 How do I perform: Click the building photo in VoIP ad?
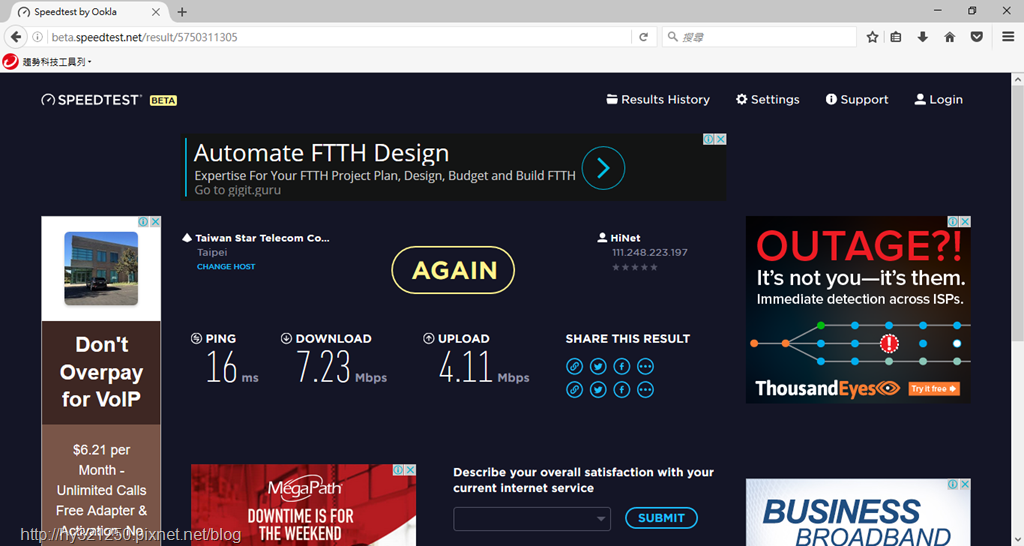coord(101,268)
